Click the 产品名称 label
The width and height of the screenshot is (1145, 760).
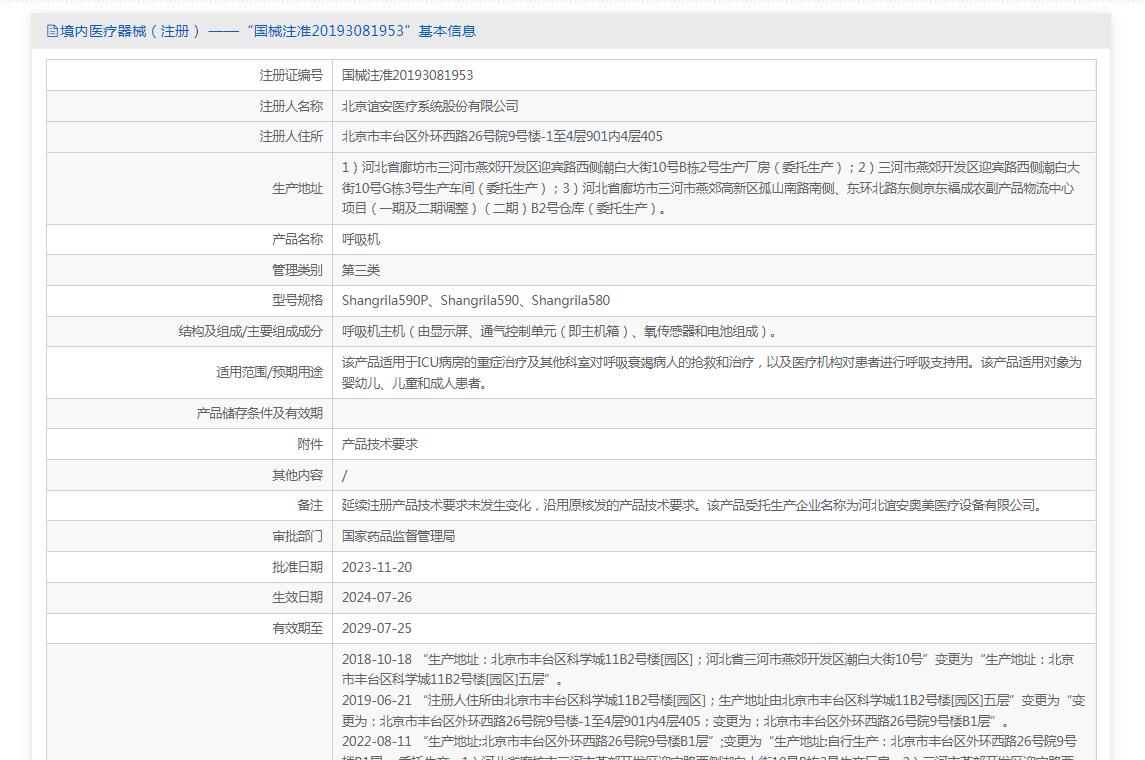click(297, 239)
